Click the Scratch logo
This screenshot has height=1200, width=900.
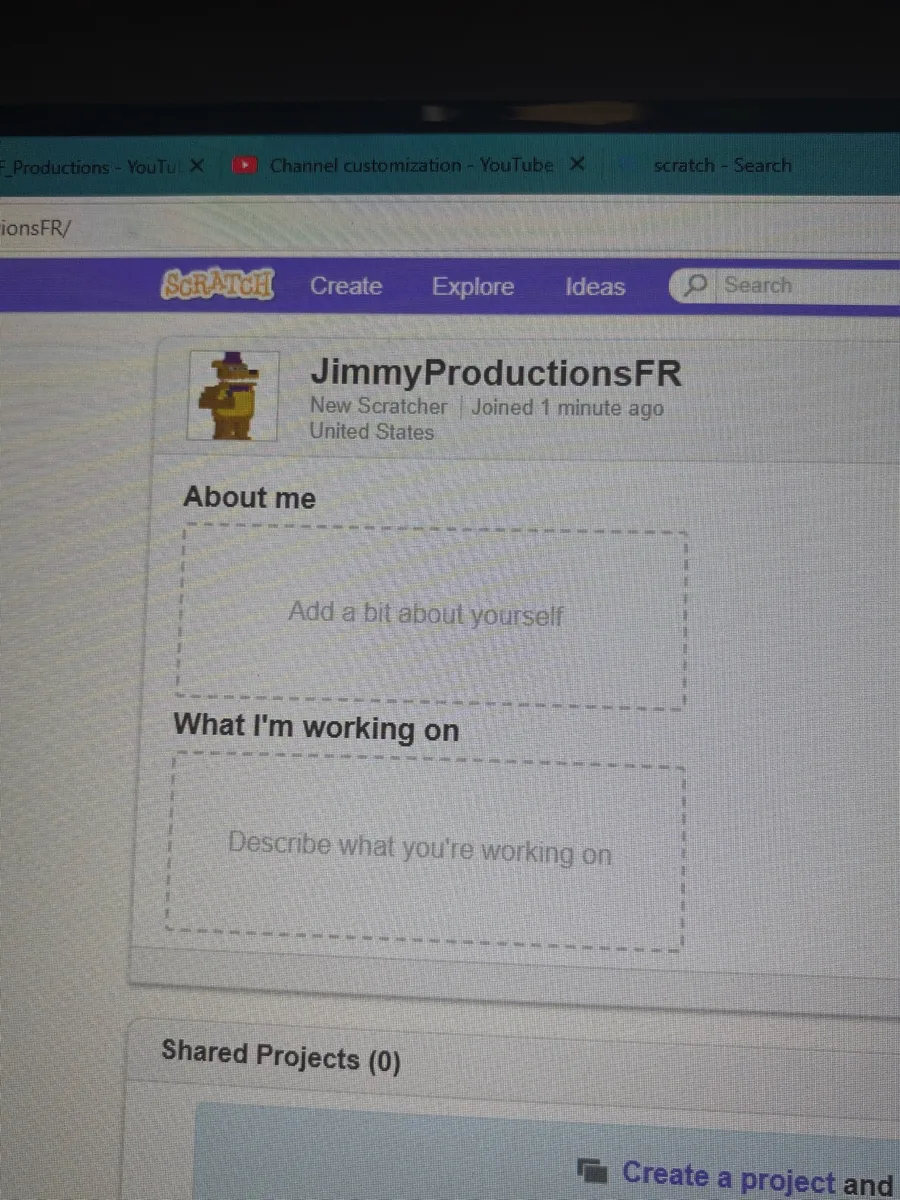[x=217, y=284]
